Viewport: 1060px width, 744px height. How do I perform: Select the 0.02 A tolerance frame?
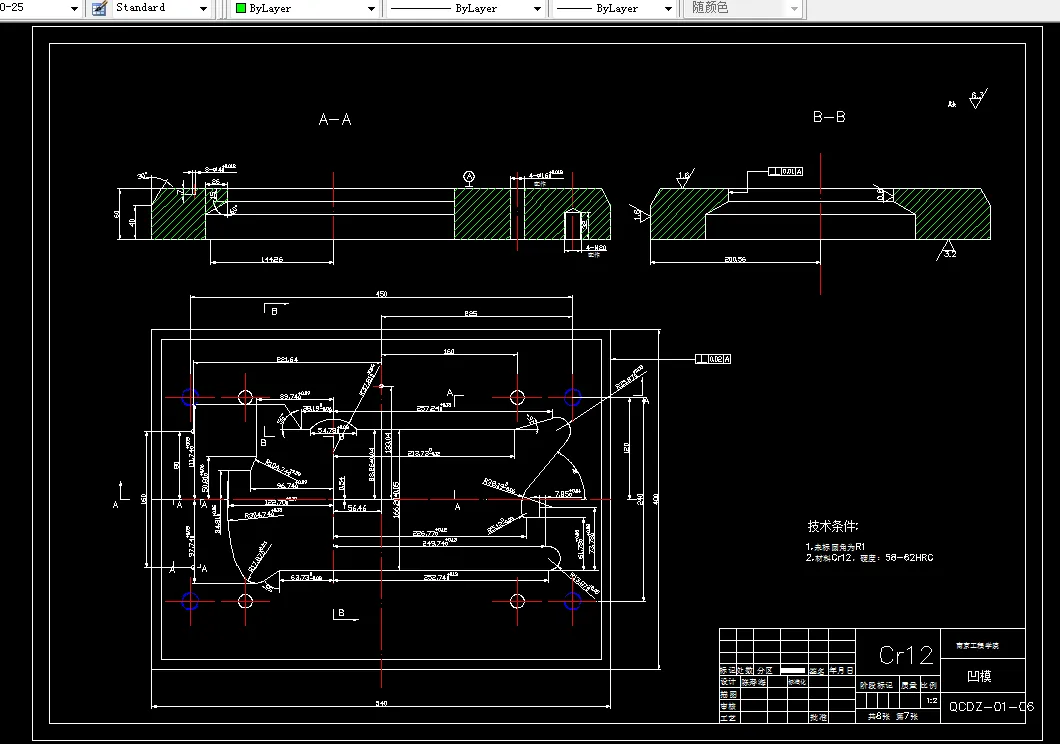click(x=713, y=359)
